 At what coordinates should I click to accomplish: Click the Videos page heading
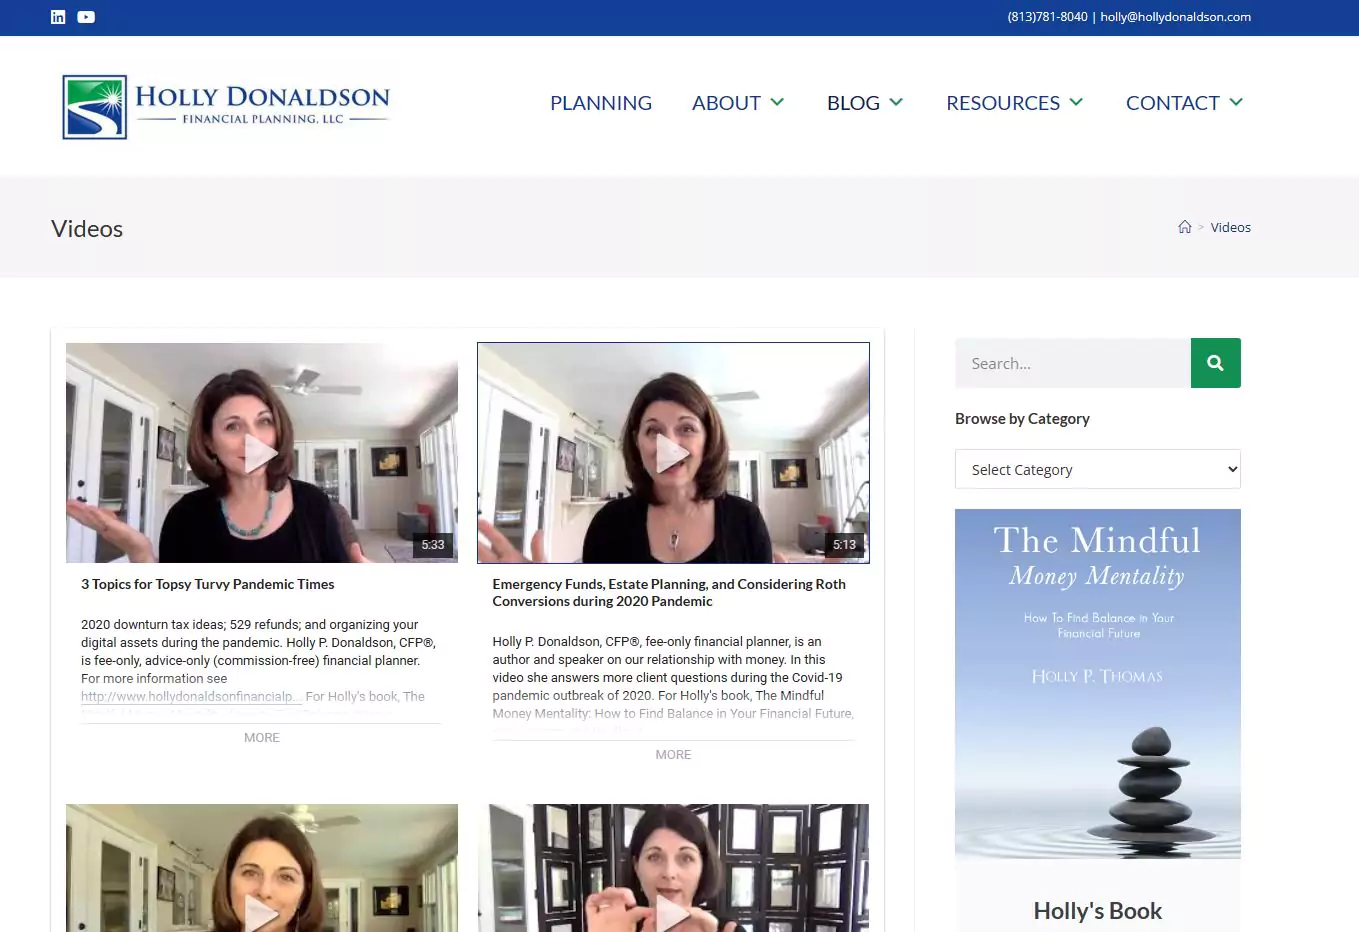(x=87, y=229)
